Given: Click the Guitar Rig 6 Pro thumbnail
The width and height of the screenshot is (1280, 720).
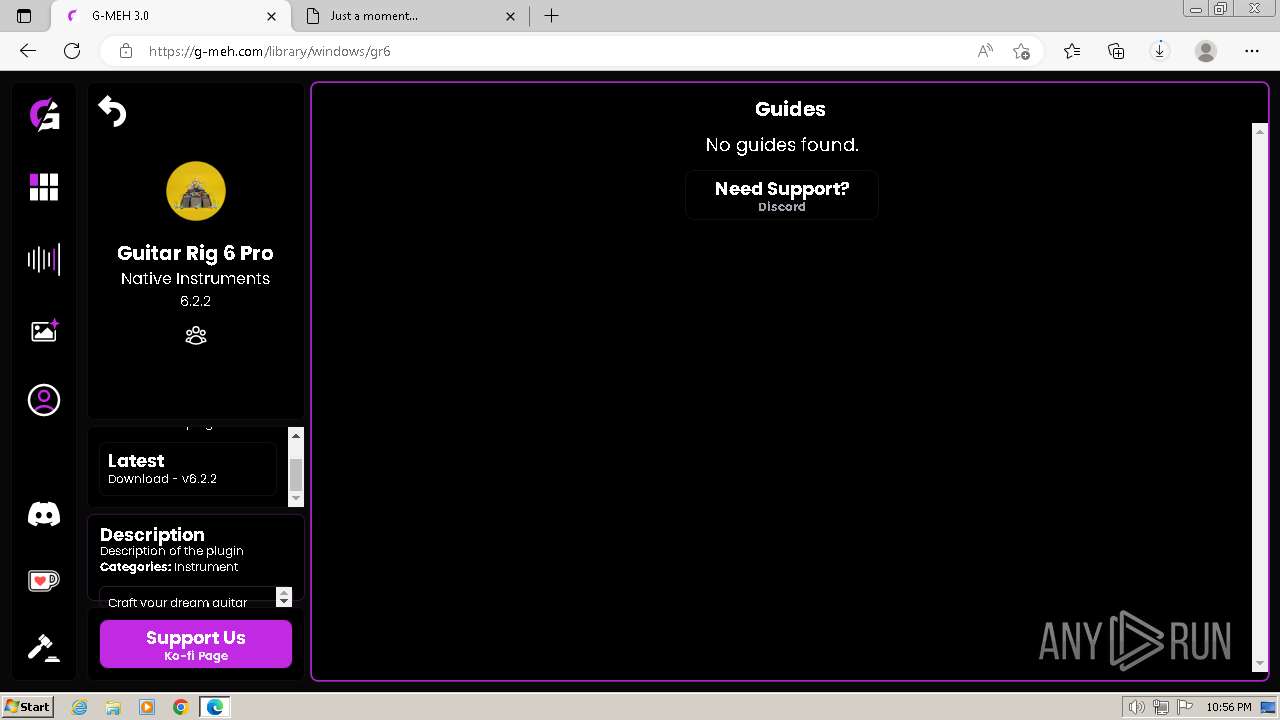Looking at the screenshot, I should tap(196, 191).
